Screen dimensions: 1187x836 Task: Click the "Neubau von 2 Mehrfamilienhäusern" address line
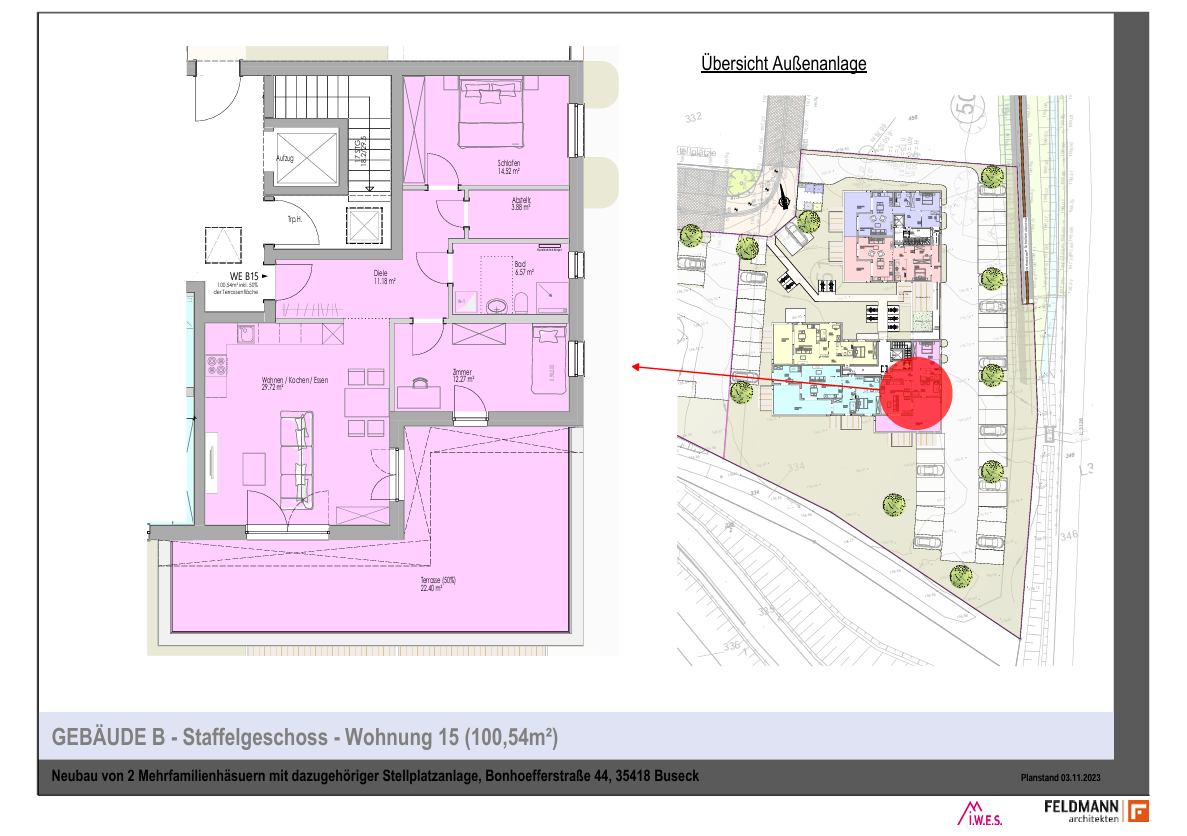coord(375,775)
